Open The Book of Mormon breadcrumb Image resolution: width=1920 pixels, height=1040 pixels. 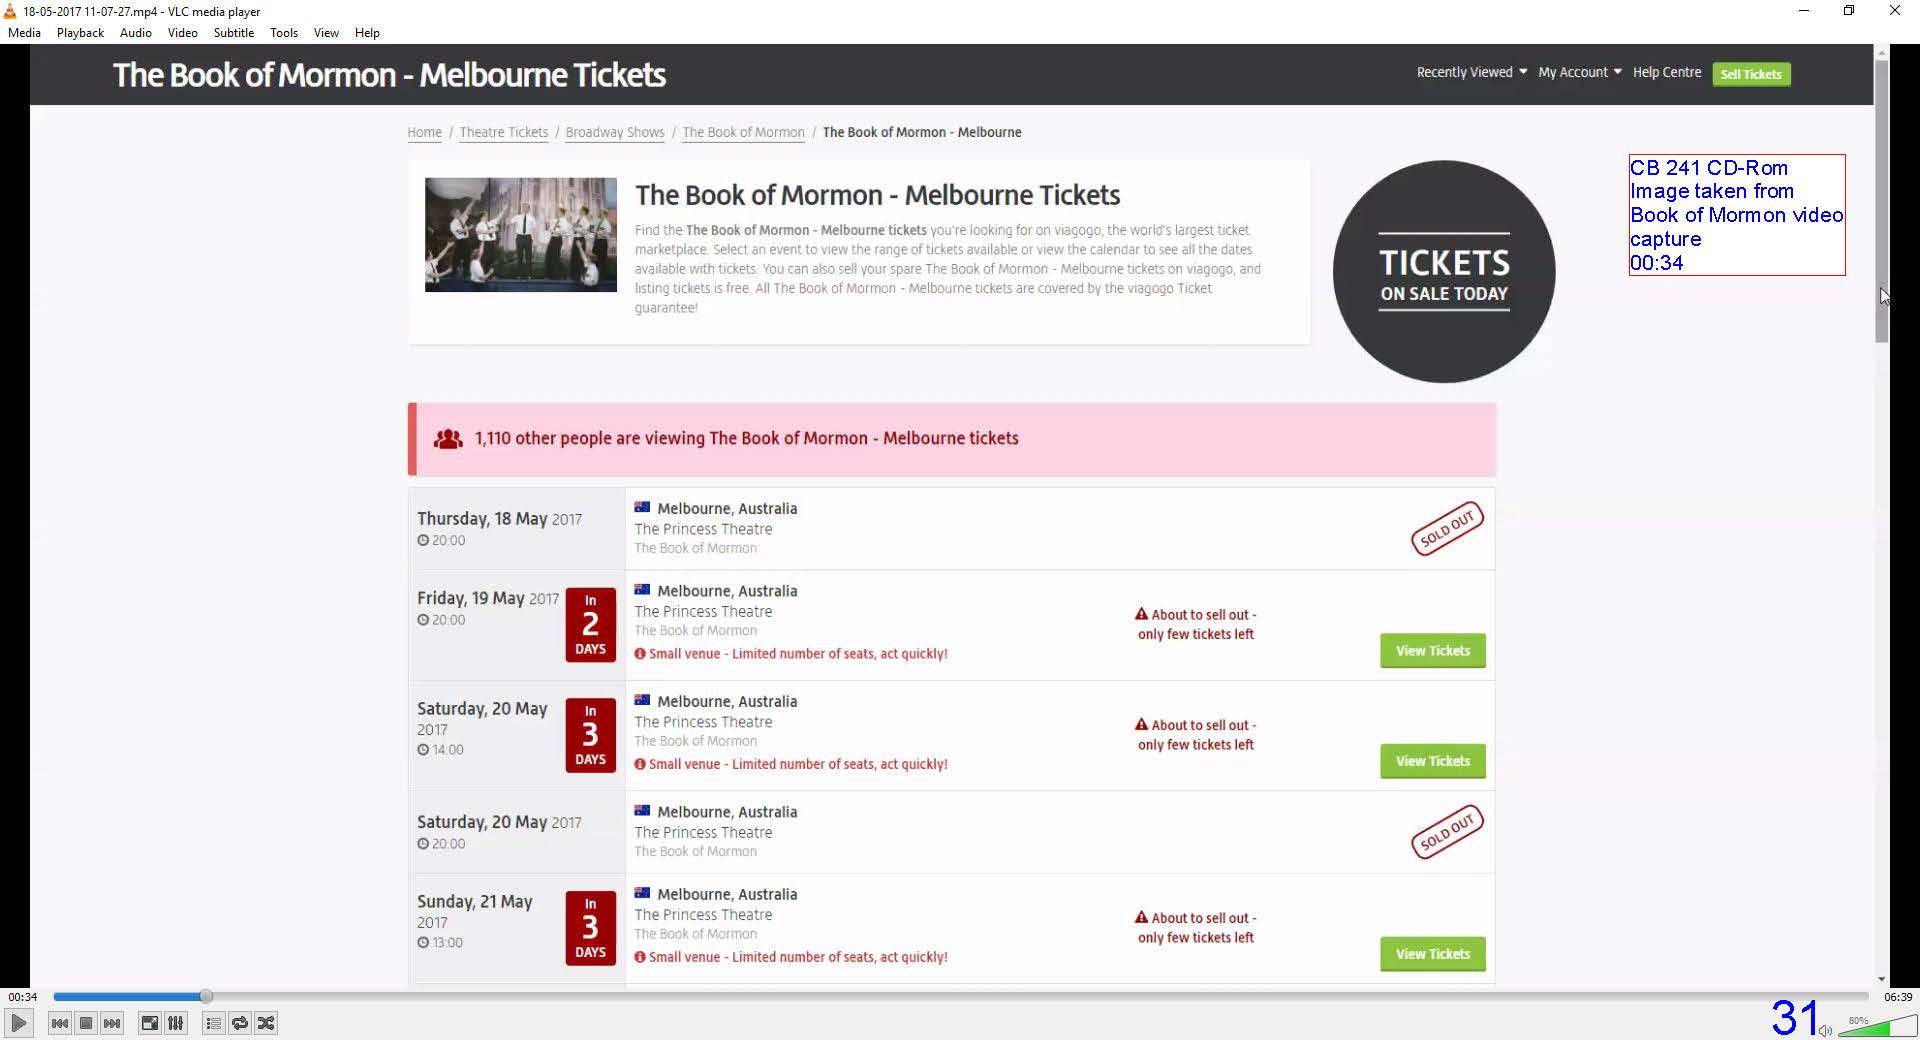pos(743,132)
